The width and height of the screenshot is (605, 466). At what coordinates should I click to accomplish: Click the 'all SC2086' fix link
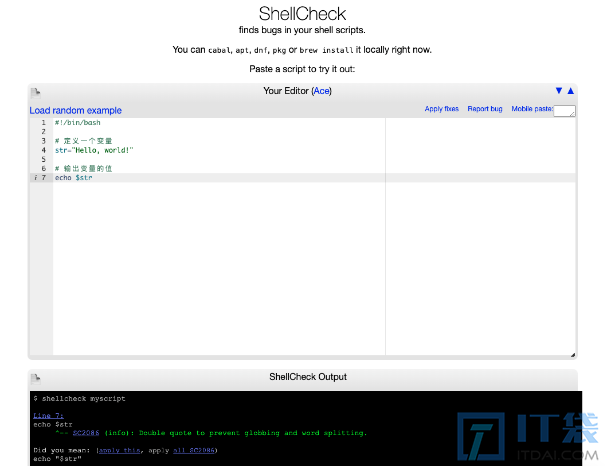tap(194, 450)
